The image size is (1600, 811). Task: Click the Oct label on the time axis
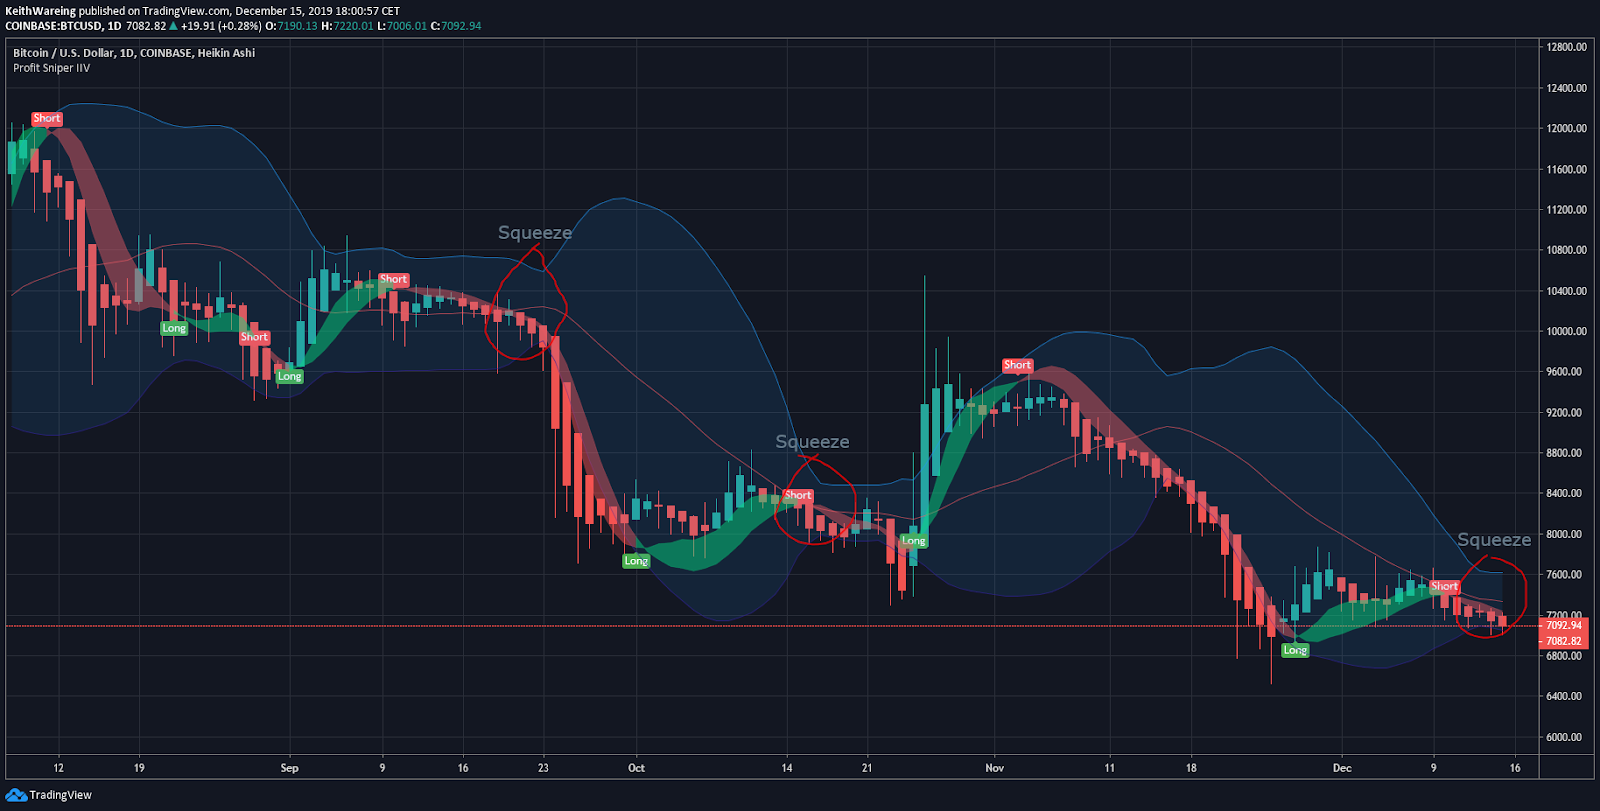tap(636, 768)
